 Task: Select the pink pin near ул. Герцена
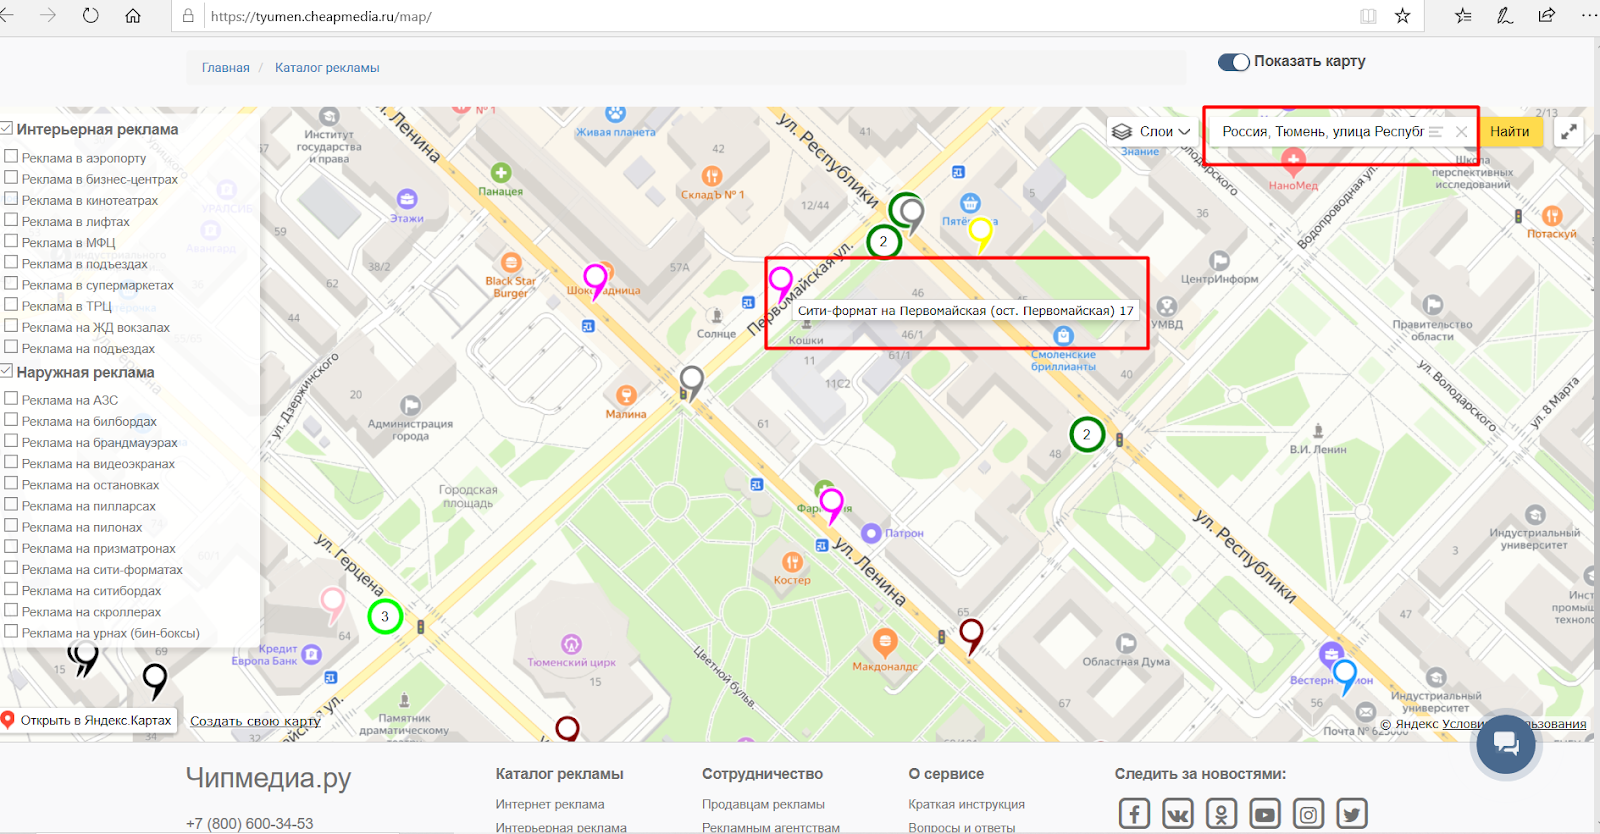[x=332, y=606]
